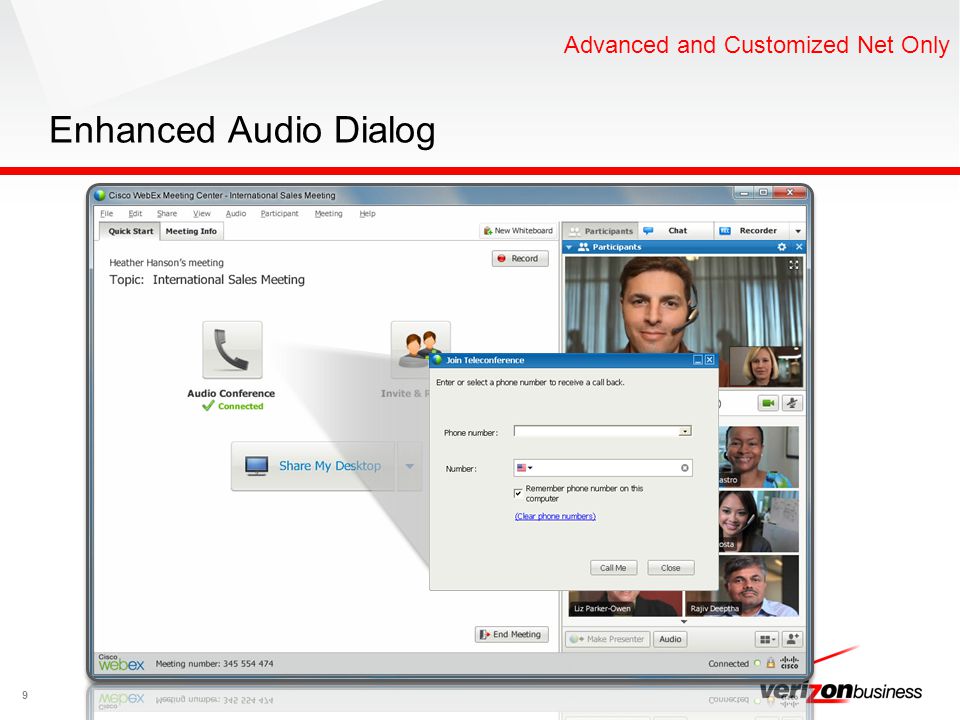
Task: Click the connection status indicator circle
Action: pos(757,663)
